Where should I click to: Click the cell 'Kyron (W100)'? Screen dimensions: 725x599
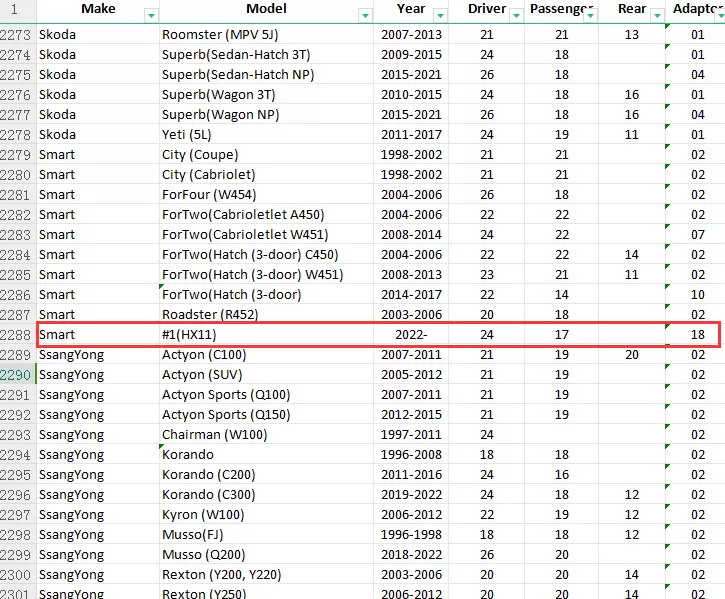[266, 514]
